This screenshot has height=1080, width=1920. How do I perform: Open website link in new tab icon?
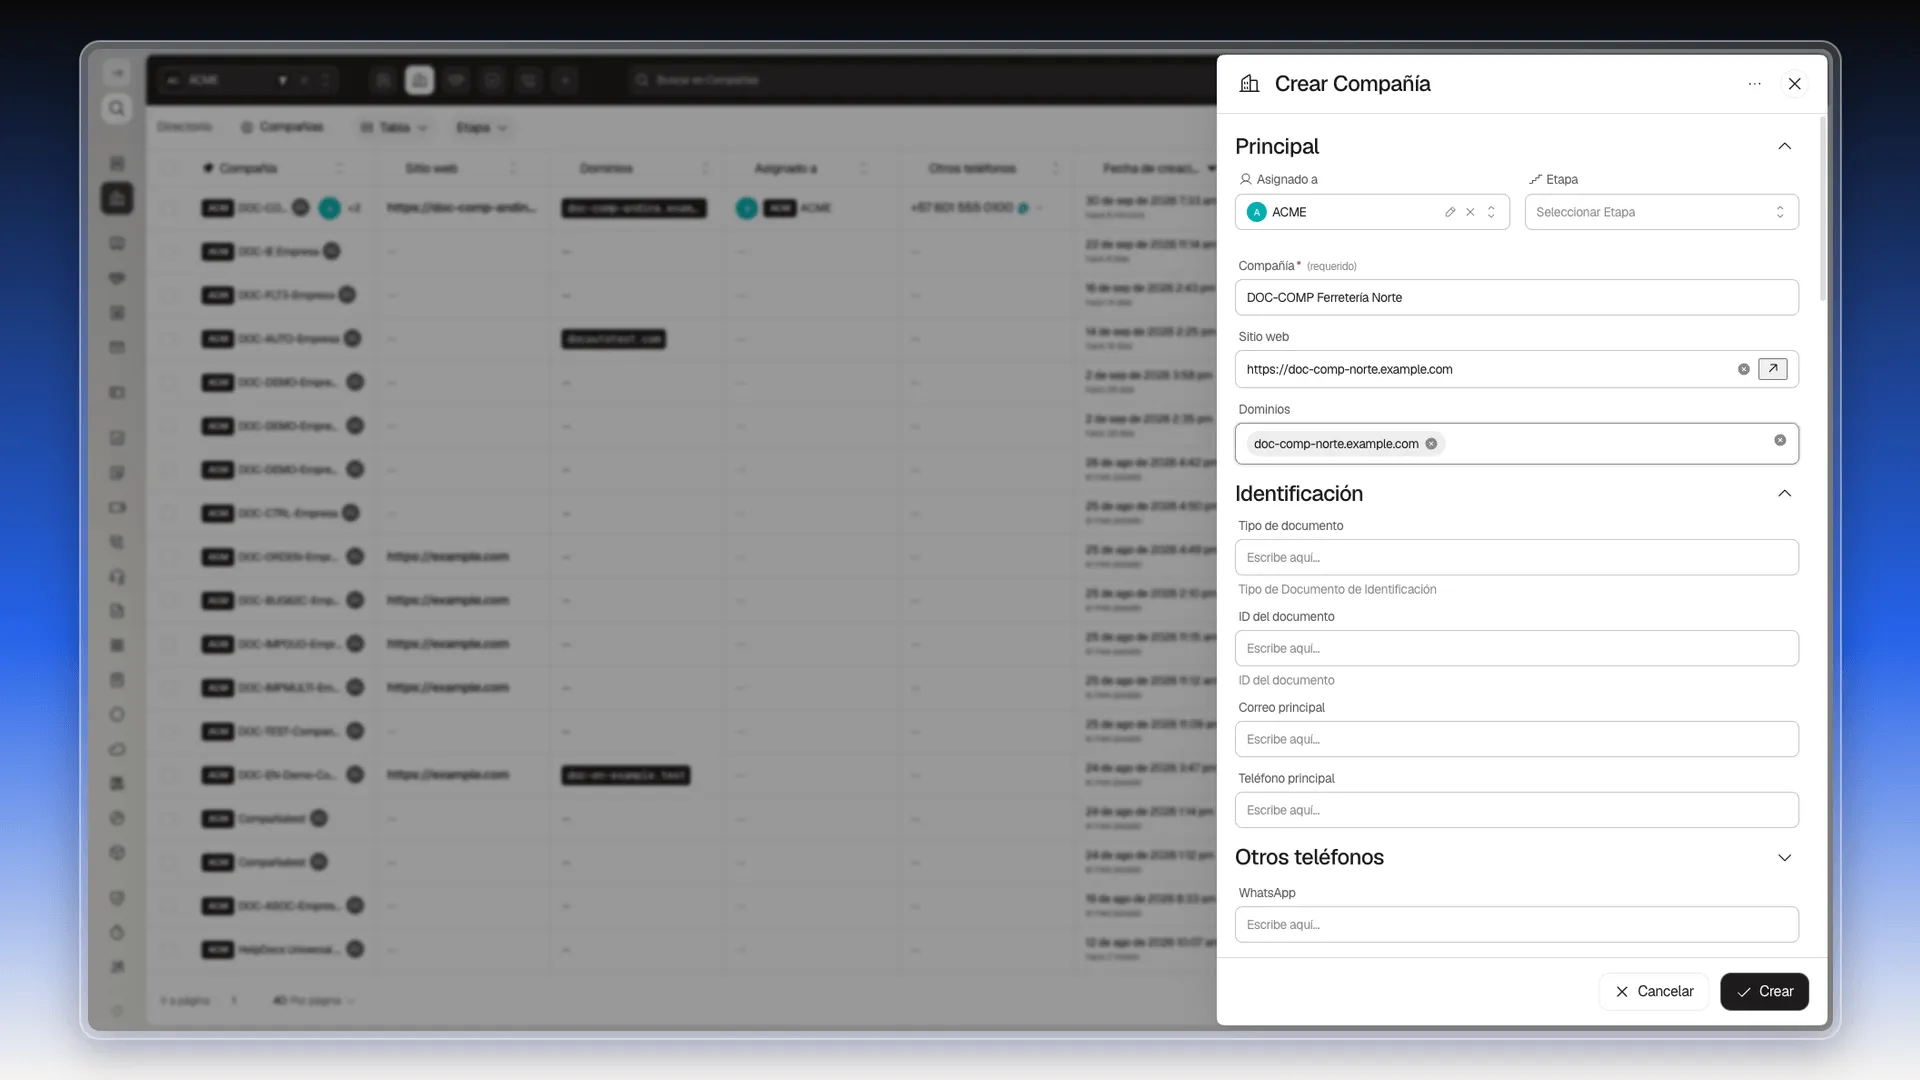1773,369
